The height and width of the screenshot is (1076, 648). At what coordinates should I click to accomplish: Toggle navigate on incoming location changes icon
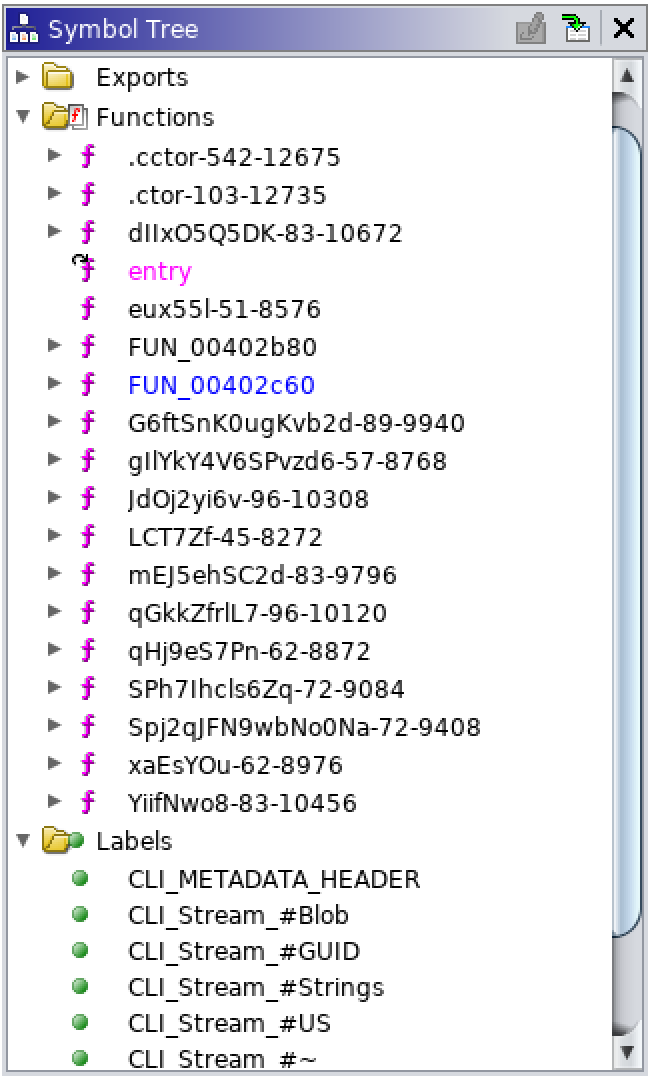pyautogui.click(x=576, y=28)
